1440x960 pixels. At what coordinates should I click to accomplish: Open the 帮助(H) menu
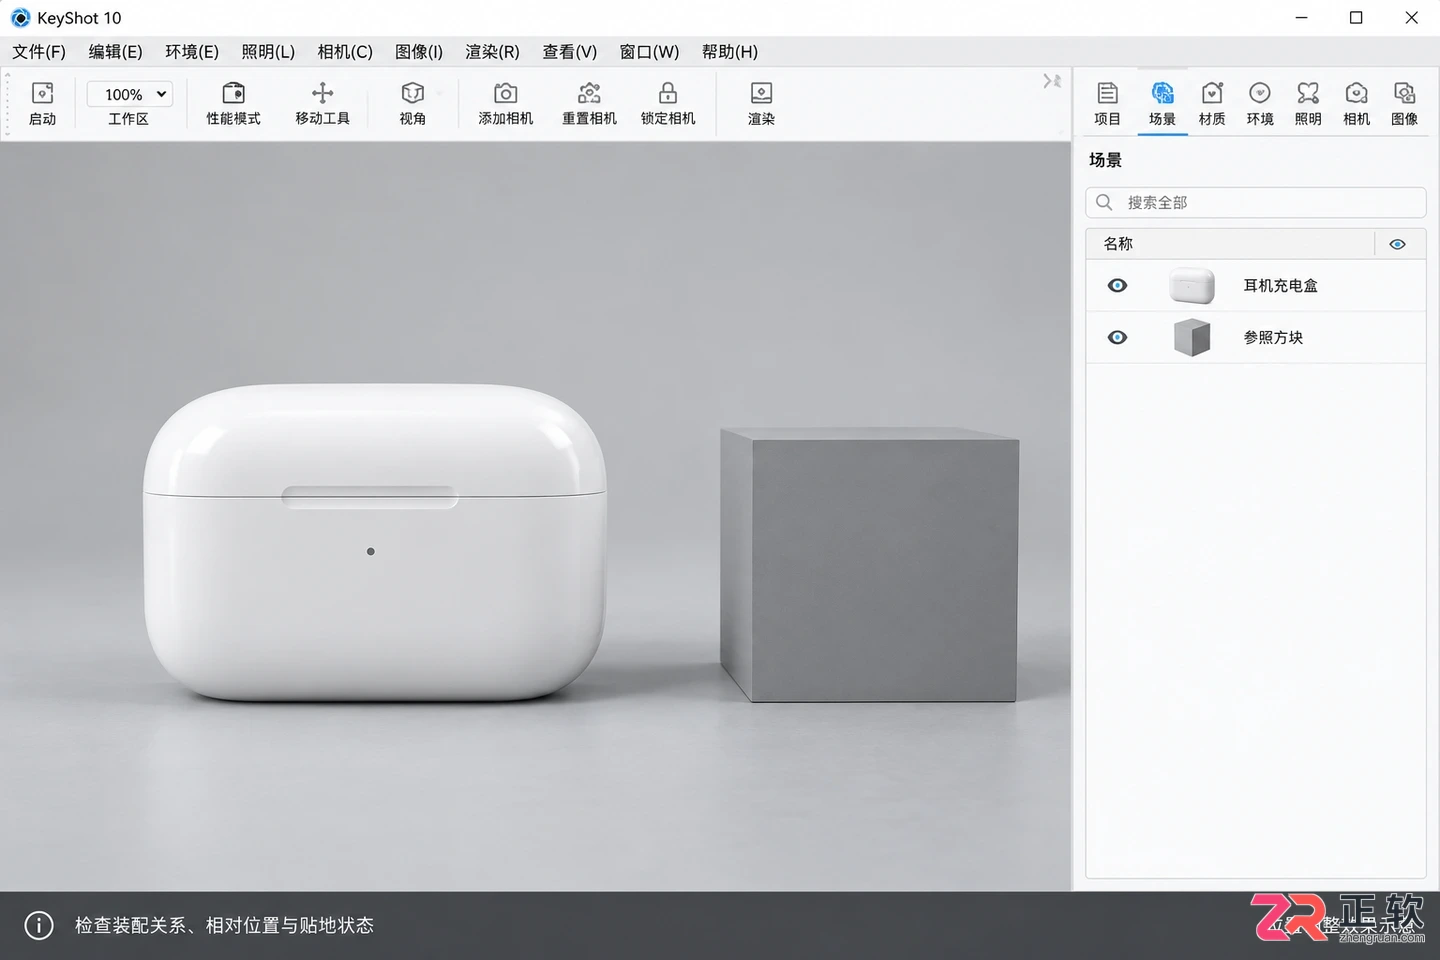coord(730,52)
